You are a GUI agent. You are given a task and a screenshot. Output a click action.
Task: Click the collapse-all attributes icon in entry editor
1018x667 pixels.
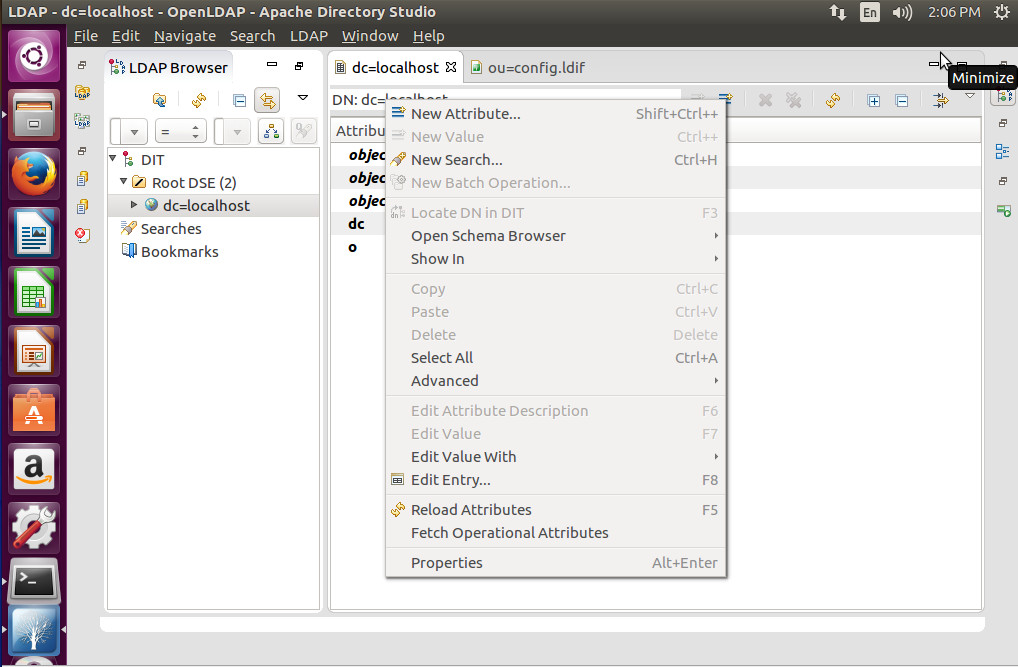902,100
